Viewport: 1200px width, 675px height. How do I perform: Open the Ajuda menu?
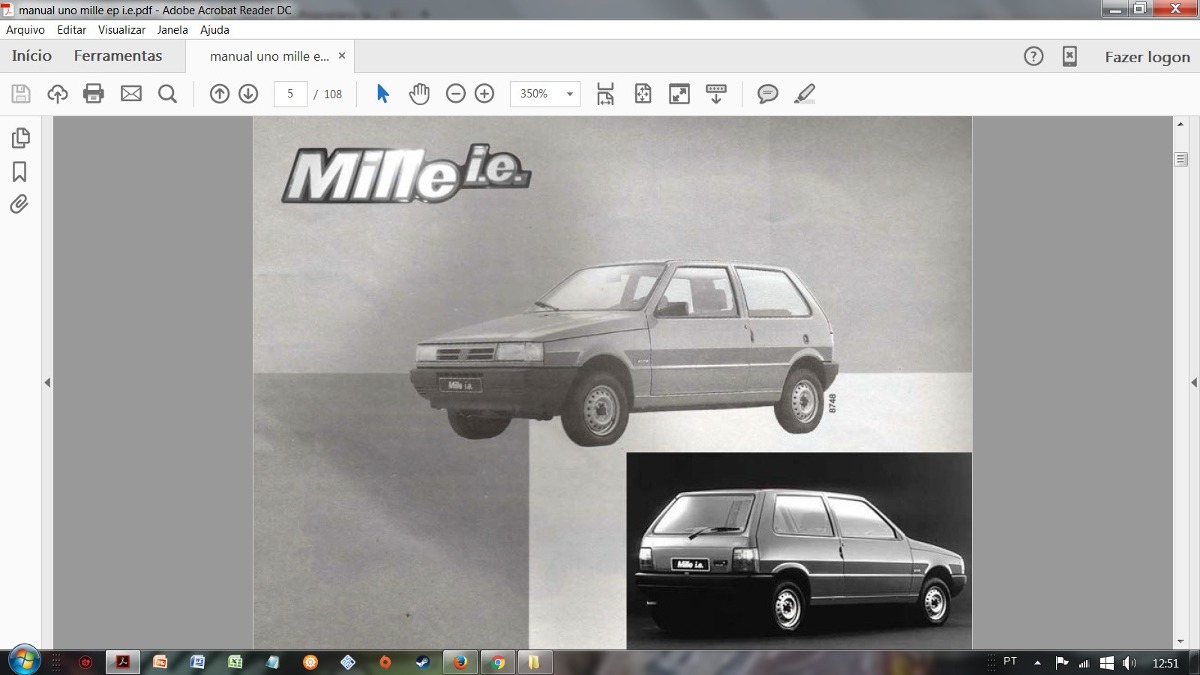[215, 30]
